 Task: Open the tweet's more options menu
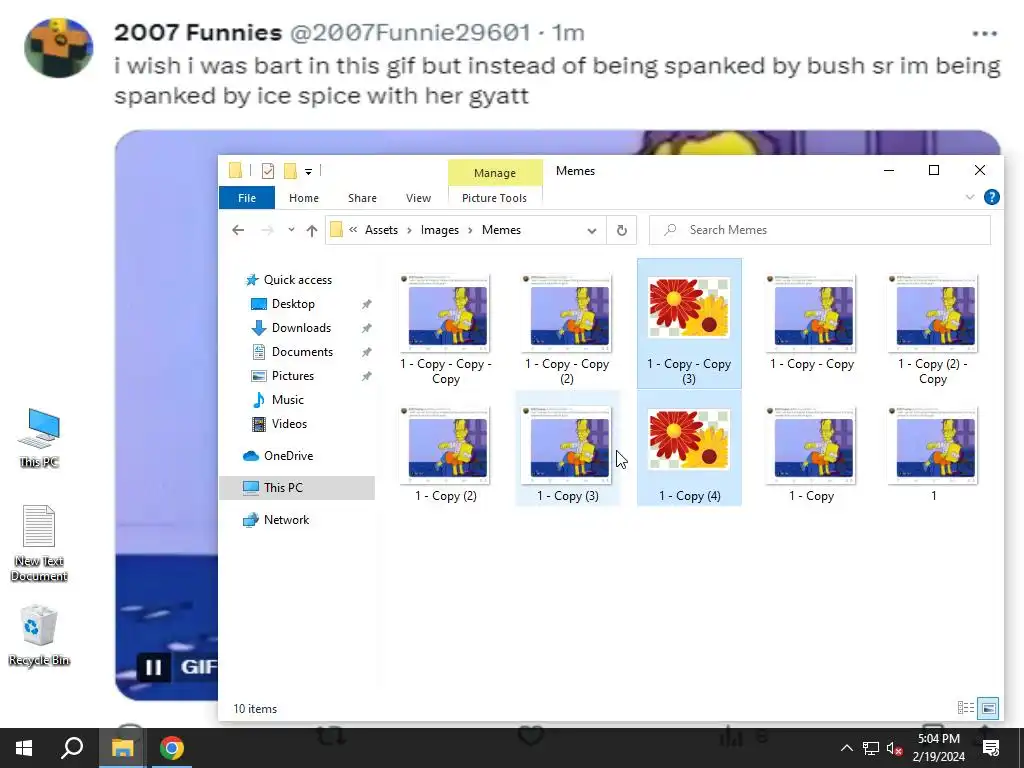pos(984,33)
